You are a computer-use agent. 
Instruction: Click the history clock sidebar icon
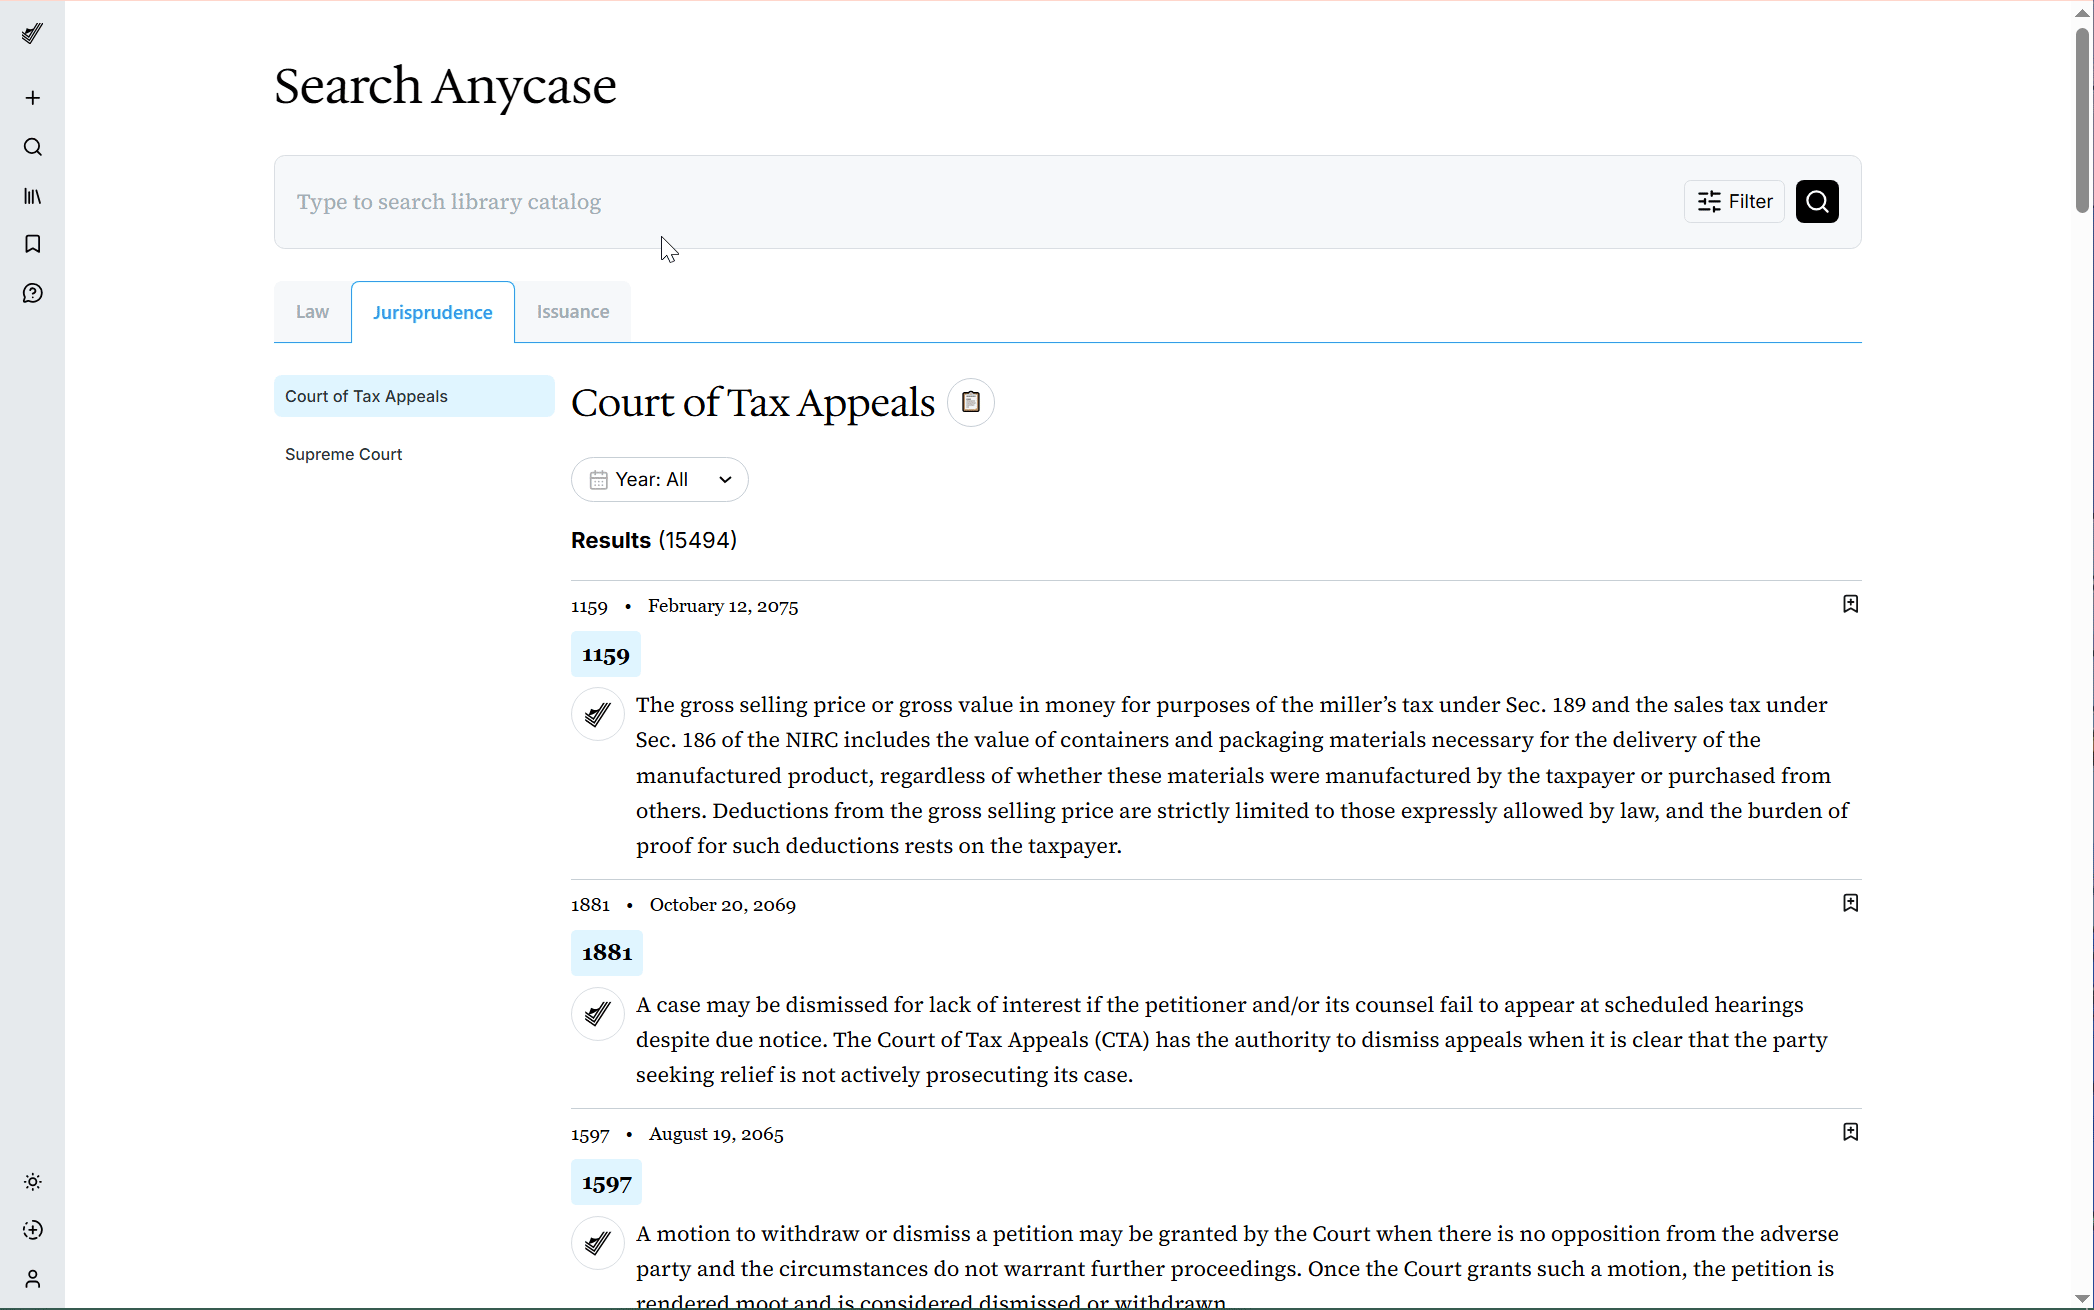click(x=32, y=1230)
